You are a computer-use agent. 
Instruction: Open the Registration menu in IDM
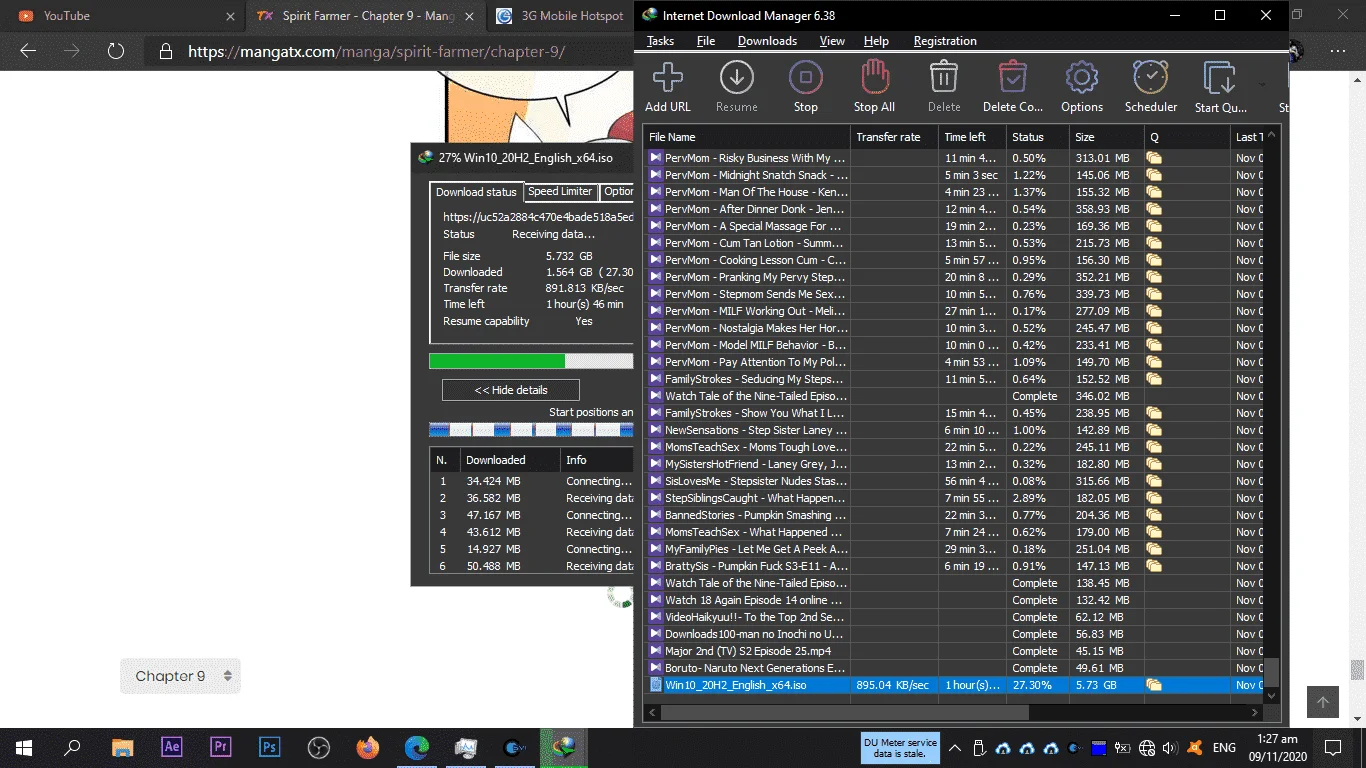click(x=945, y=41)
